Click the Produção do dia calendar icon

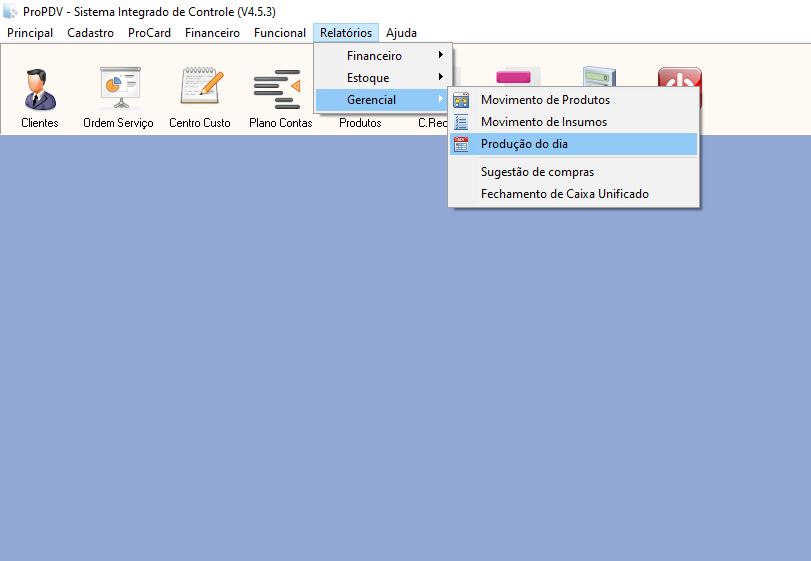[x=461, y=144]
